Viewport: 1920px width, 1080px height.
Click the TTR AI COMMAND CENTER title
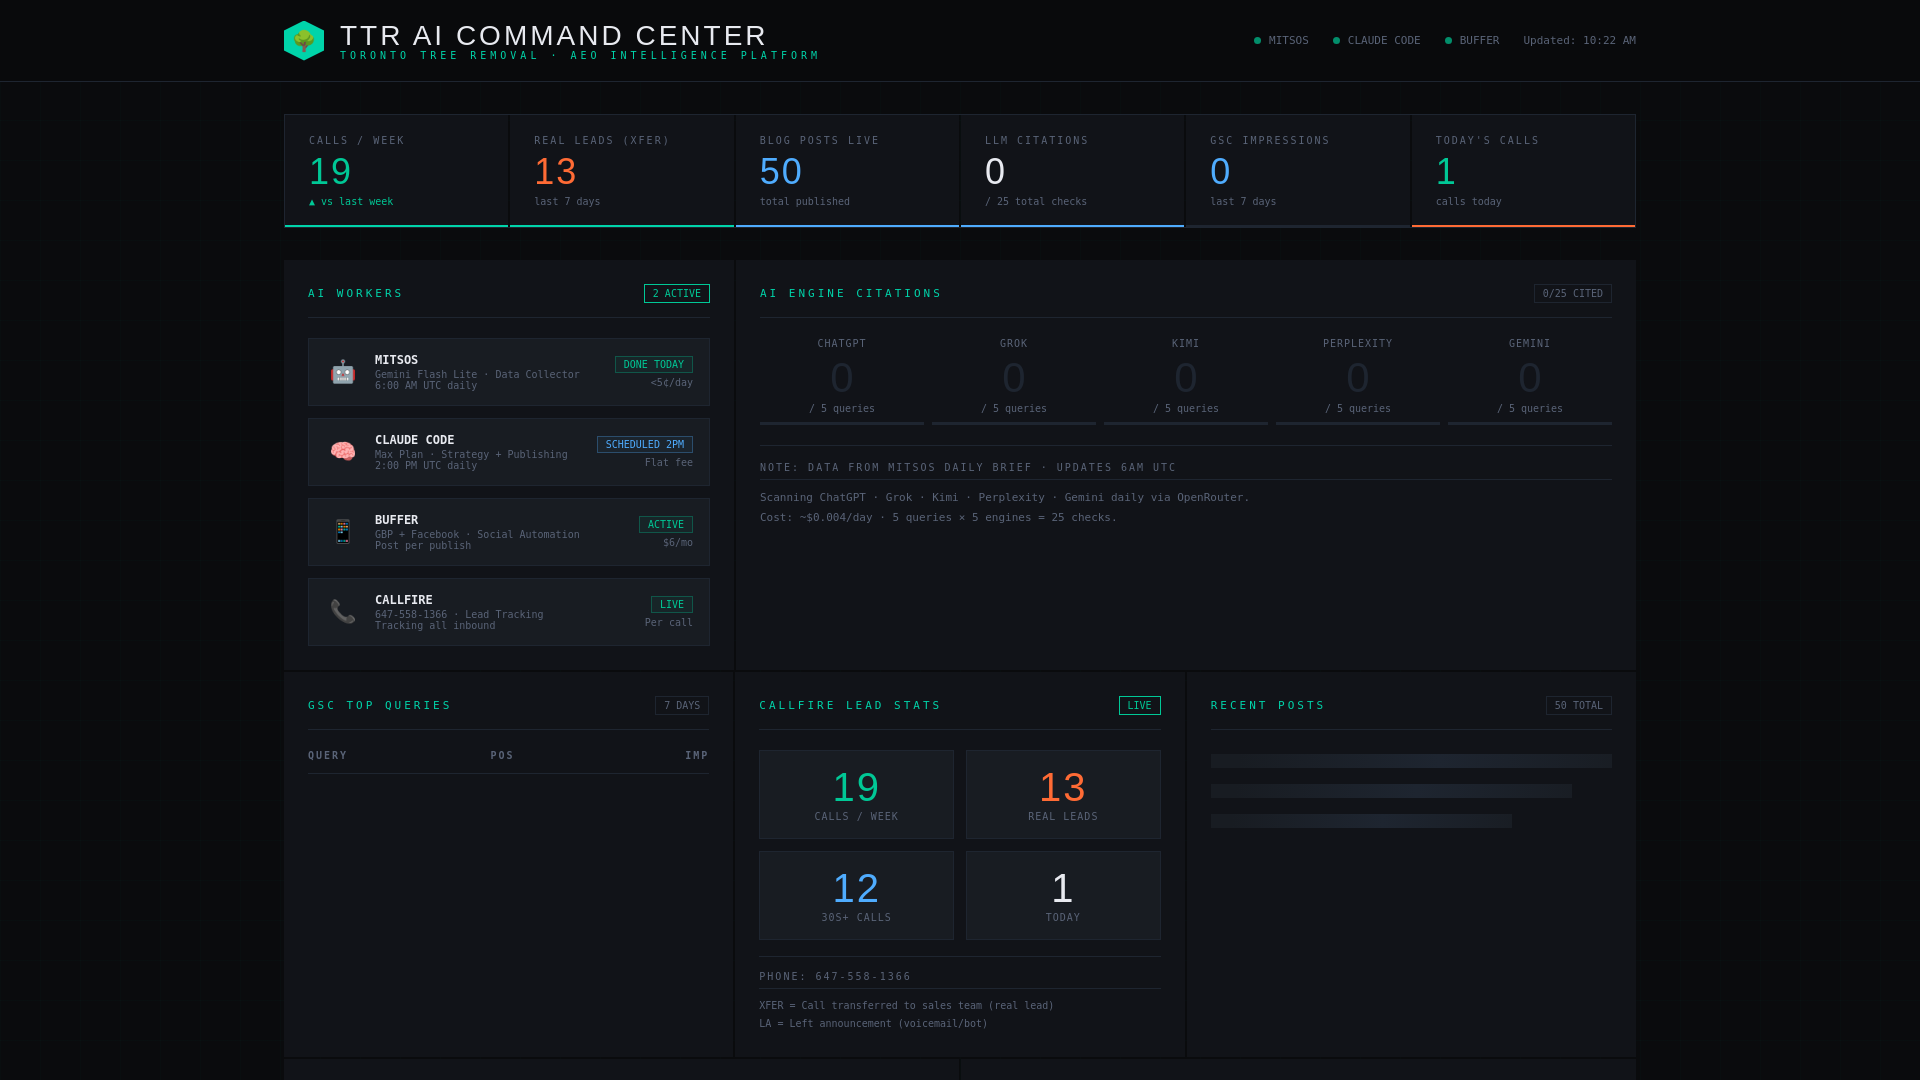pos(554,35)
